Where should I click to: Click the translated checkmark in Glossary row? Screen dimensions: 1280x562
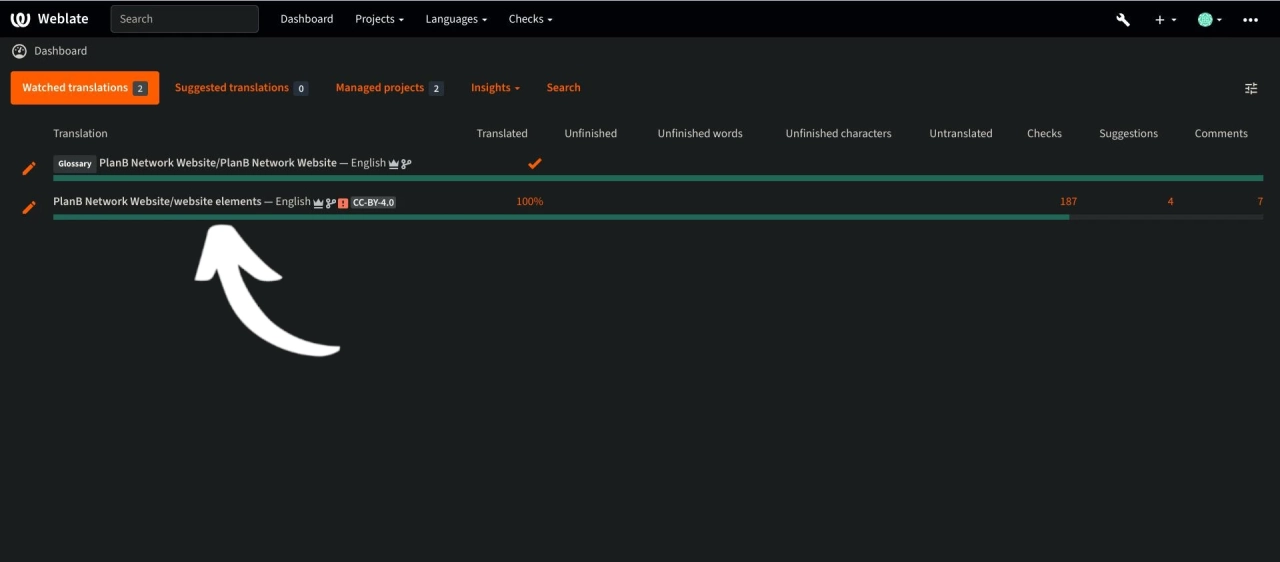pyautogui.click(x=535, y=163)
